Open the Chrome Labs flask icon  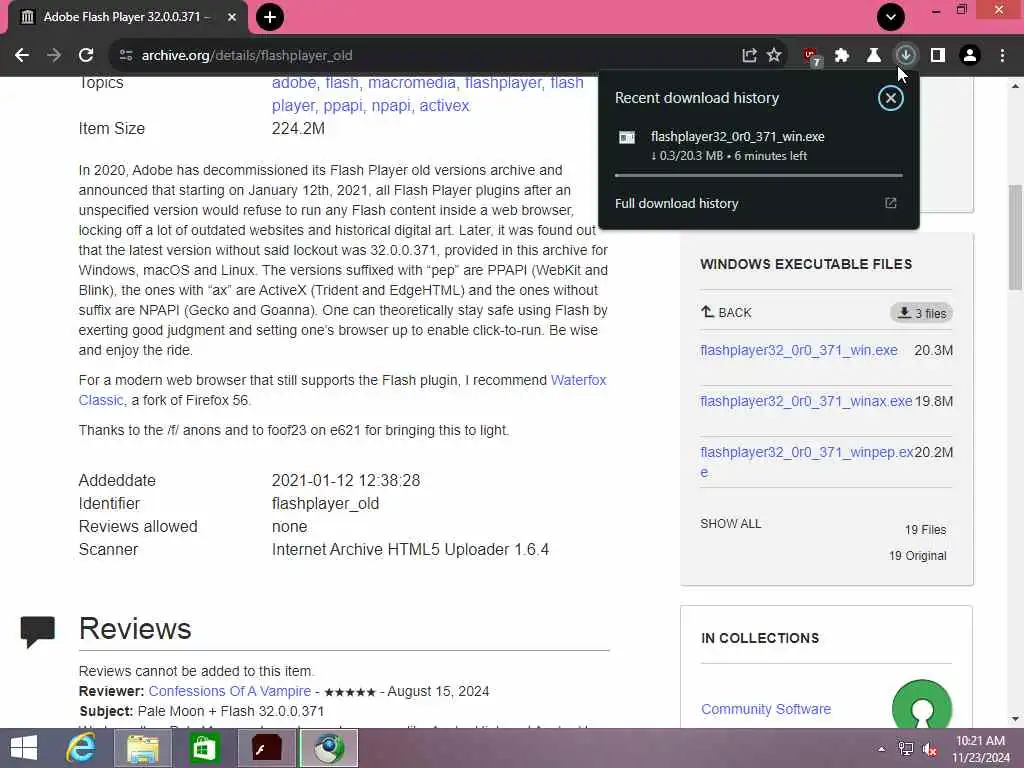(873, 56)
